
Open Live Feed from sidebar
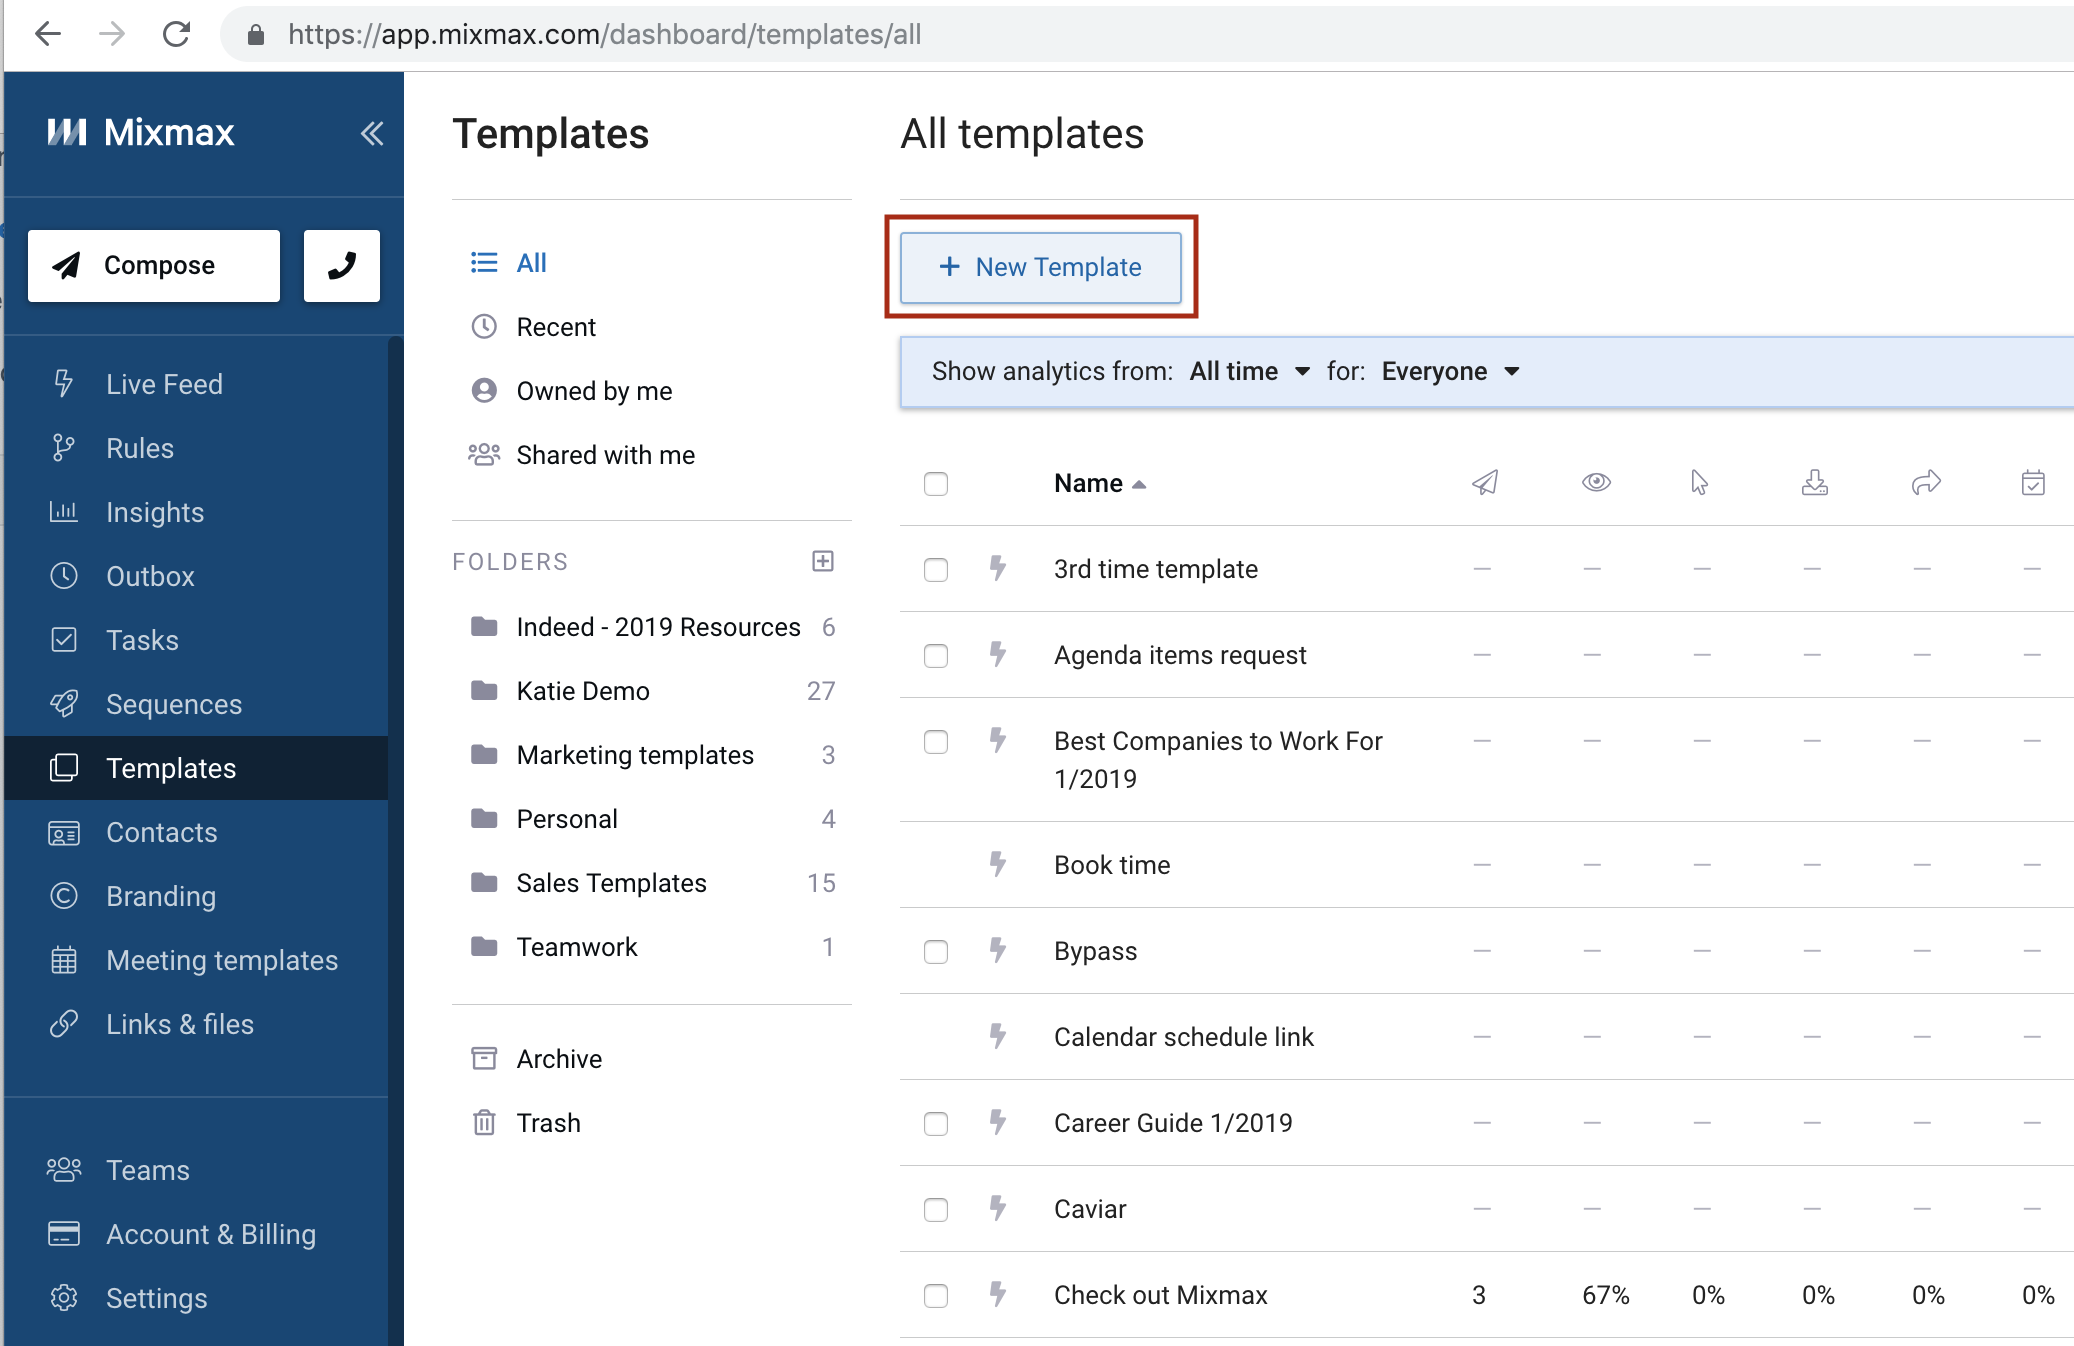point(164,384)
